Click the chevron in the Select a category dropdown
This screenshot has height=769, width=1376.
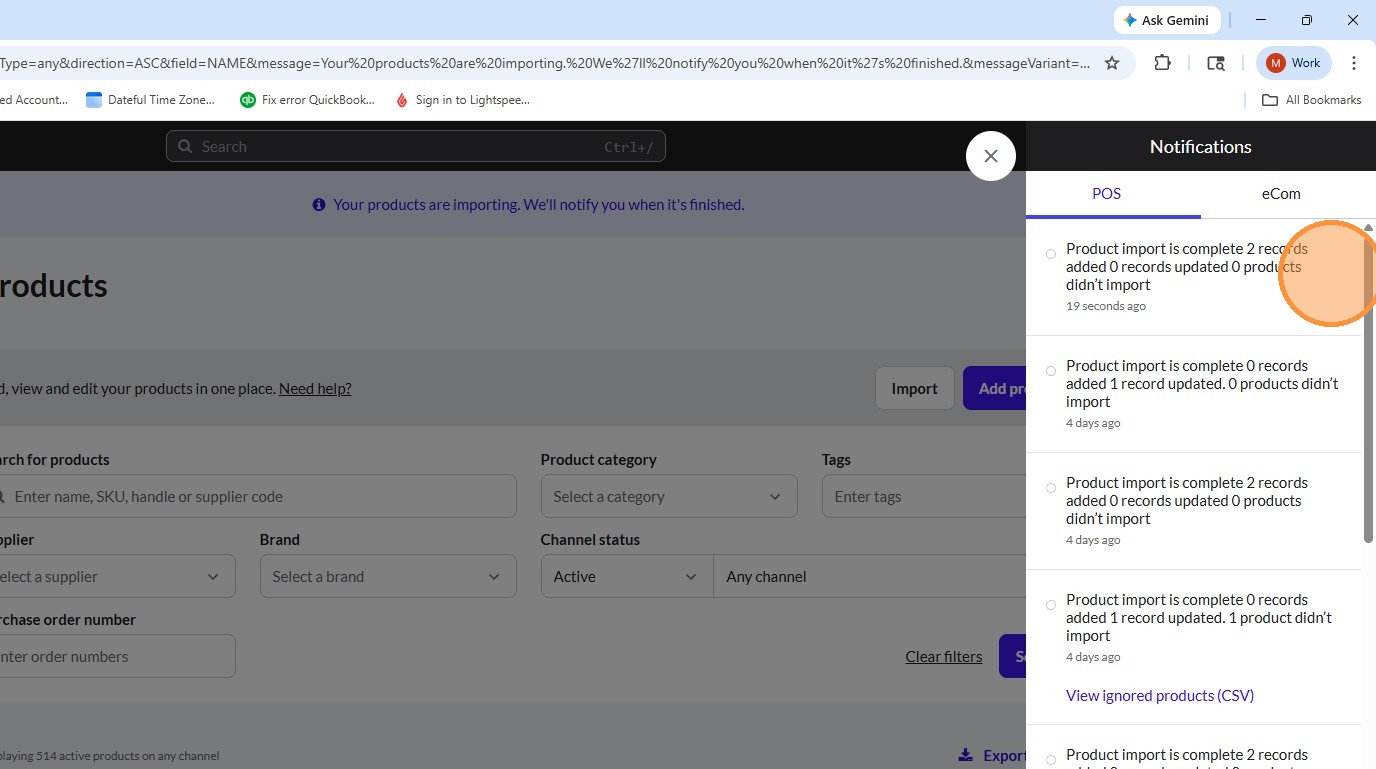775,497
